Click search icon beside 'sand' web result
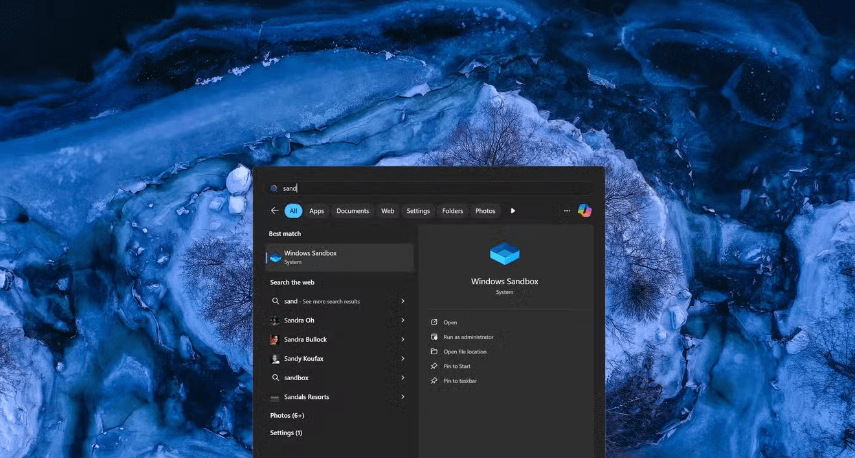Viewport: 855px width, 458px height. pos(275,302)
